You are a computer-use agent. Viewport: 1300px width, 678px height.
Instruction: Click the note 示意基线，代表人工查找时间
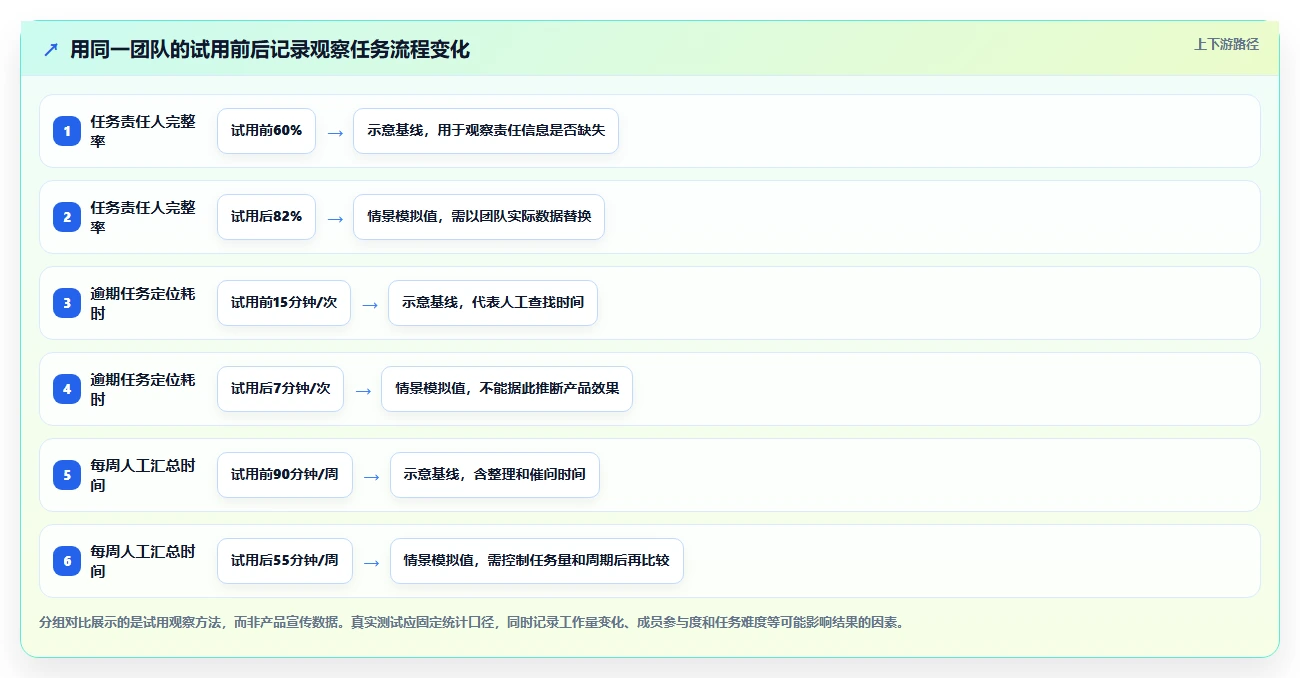[493, 303]
